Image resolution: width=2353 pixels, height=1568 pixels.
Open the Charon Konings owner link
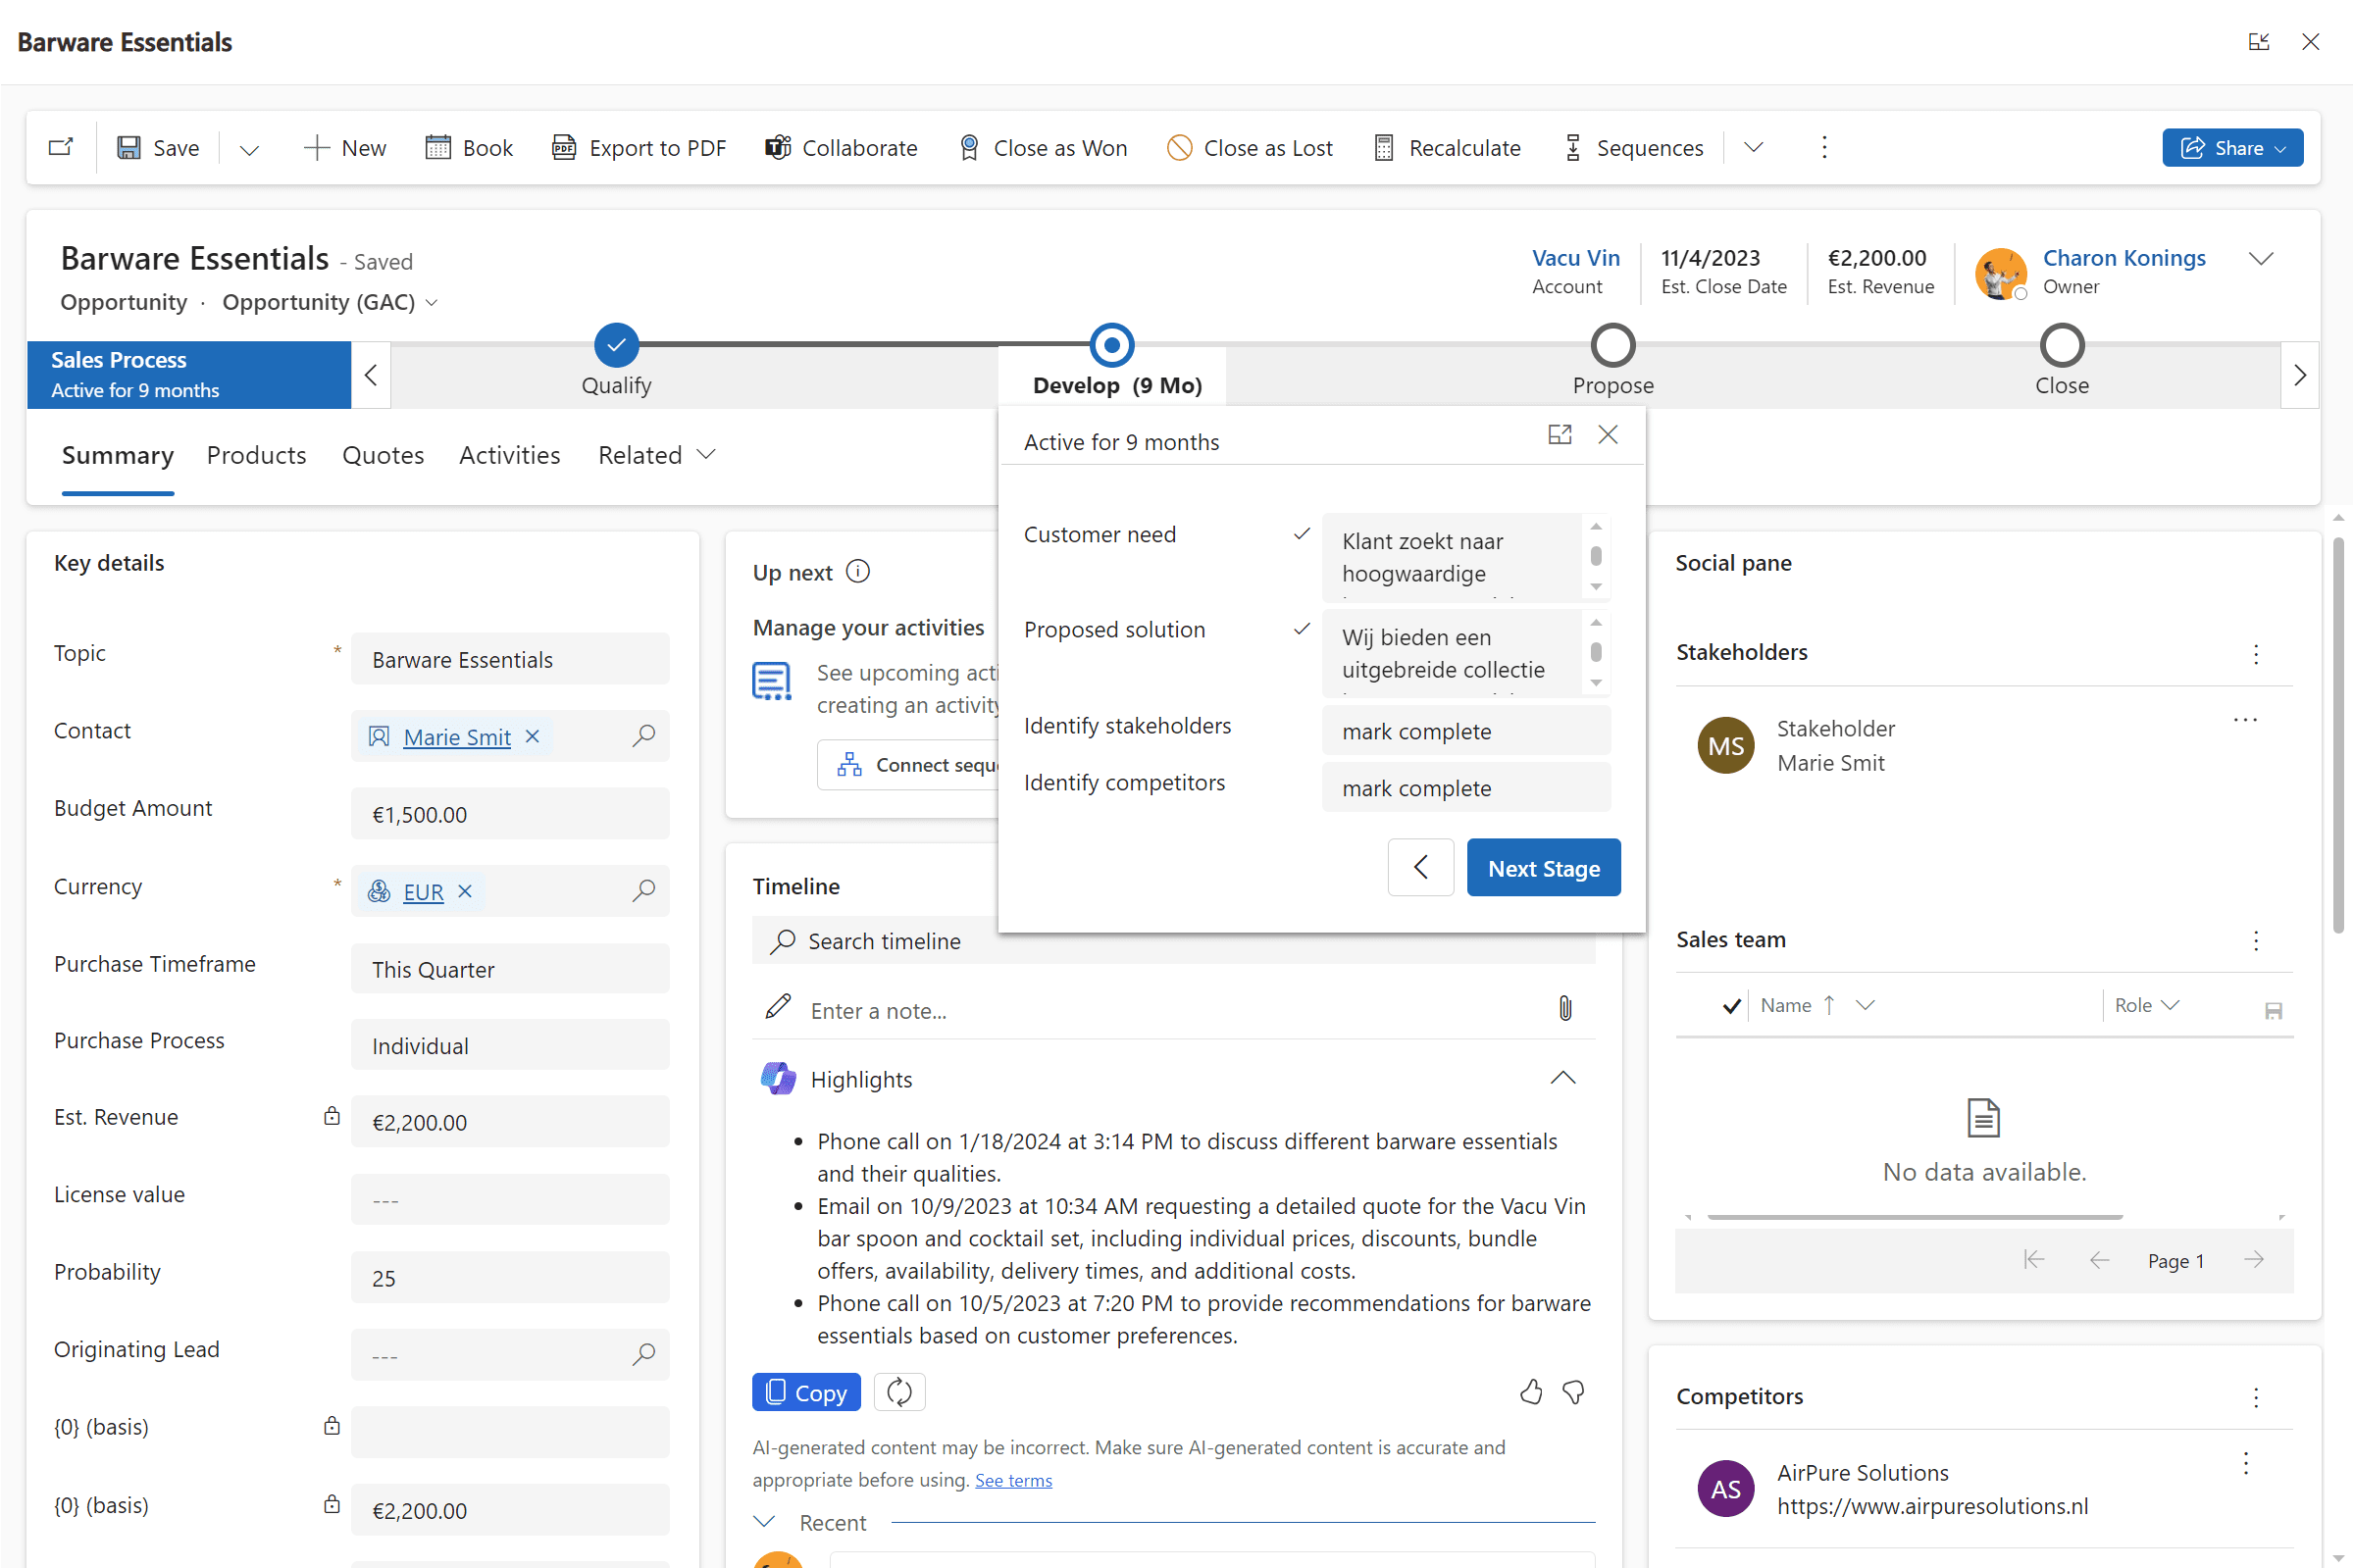pyautogui.click(x=2123, y=258)
